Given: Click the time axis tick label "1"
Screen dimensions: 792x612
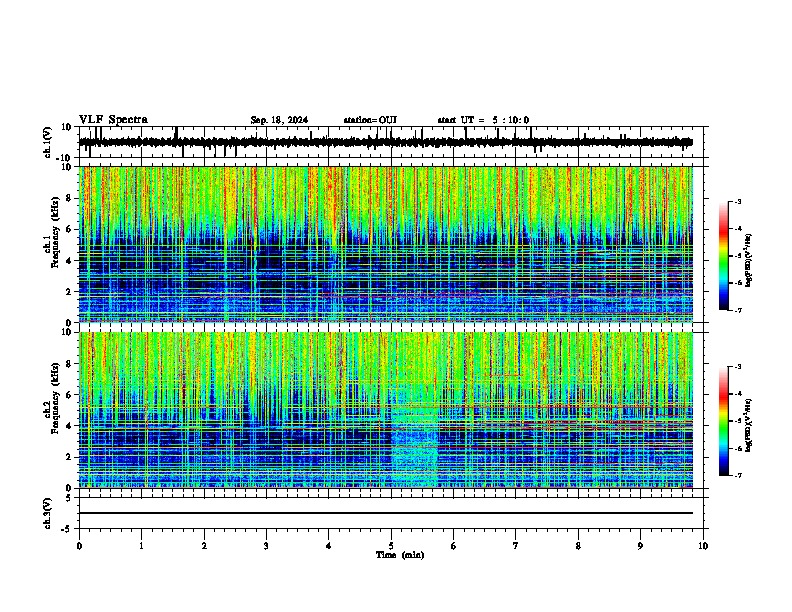Looking at the screenshot, I should click(141, 546).
